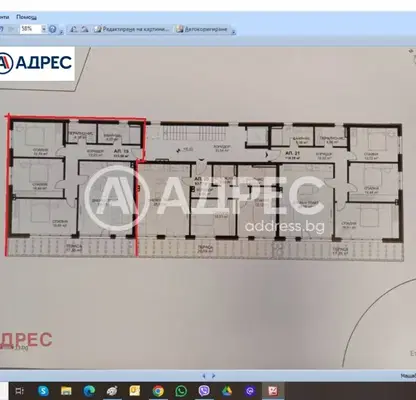Rotate picture right using toolbar icon
416x400 pixels.
[x=85, y=29]
